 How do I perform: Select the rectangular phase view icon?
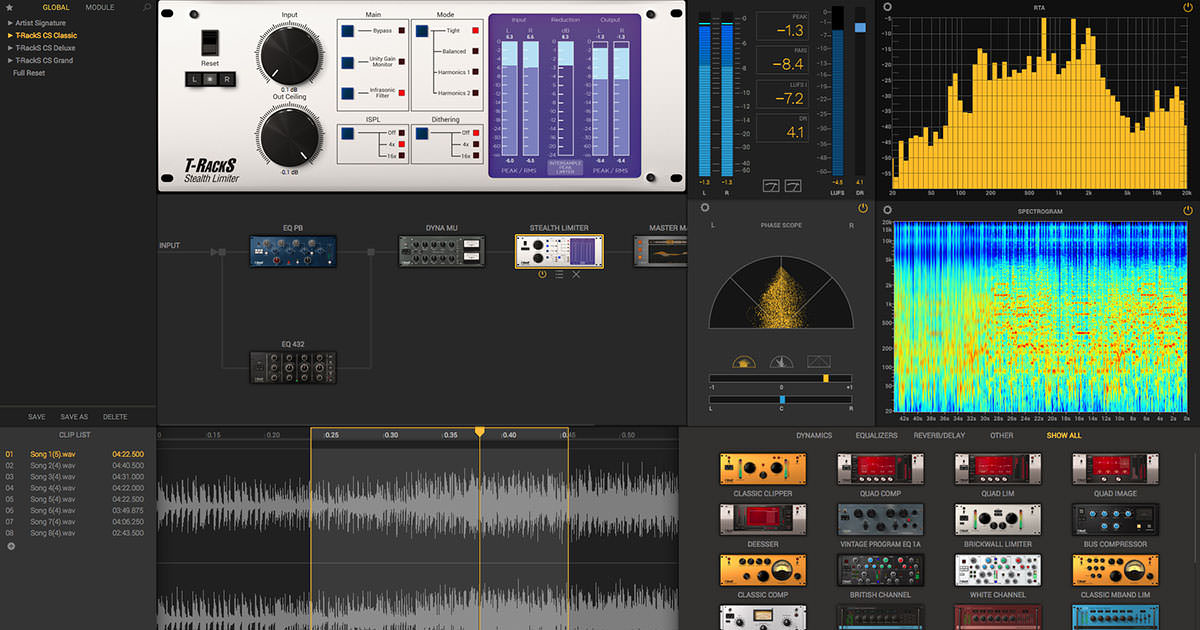[x=819, y=362]
